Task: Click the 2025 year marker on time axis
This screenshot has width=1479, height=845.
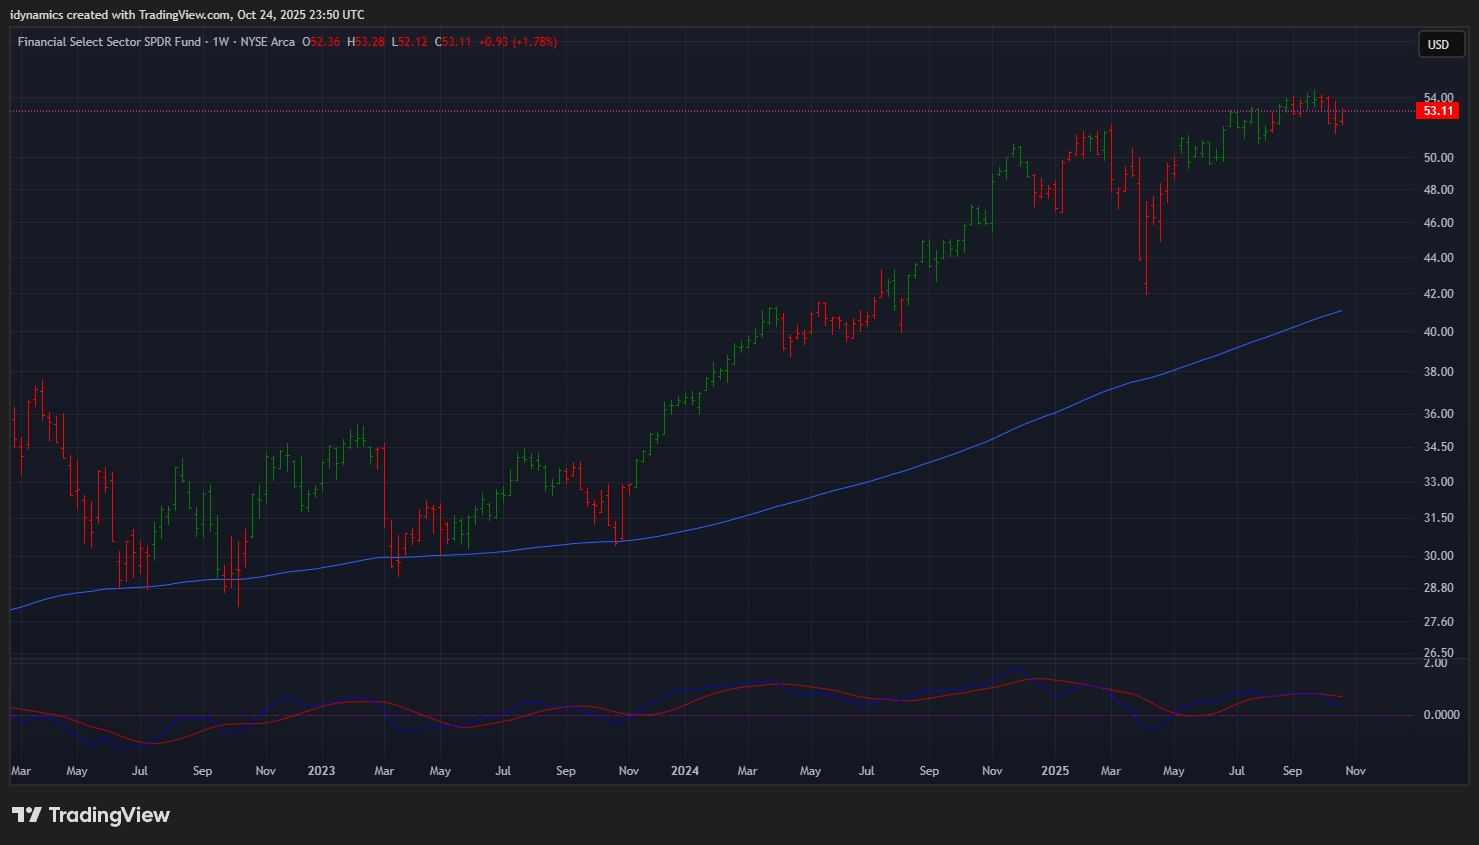Action: tap(1055, 771)
